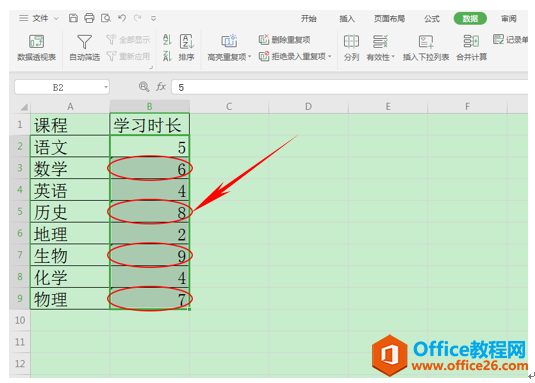Screen dimensions: 535x383
Task: Click the formula bar showing 5
Action: coord(349,88)
